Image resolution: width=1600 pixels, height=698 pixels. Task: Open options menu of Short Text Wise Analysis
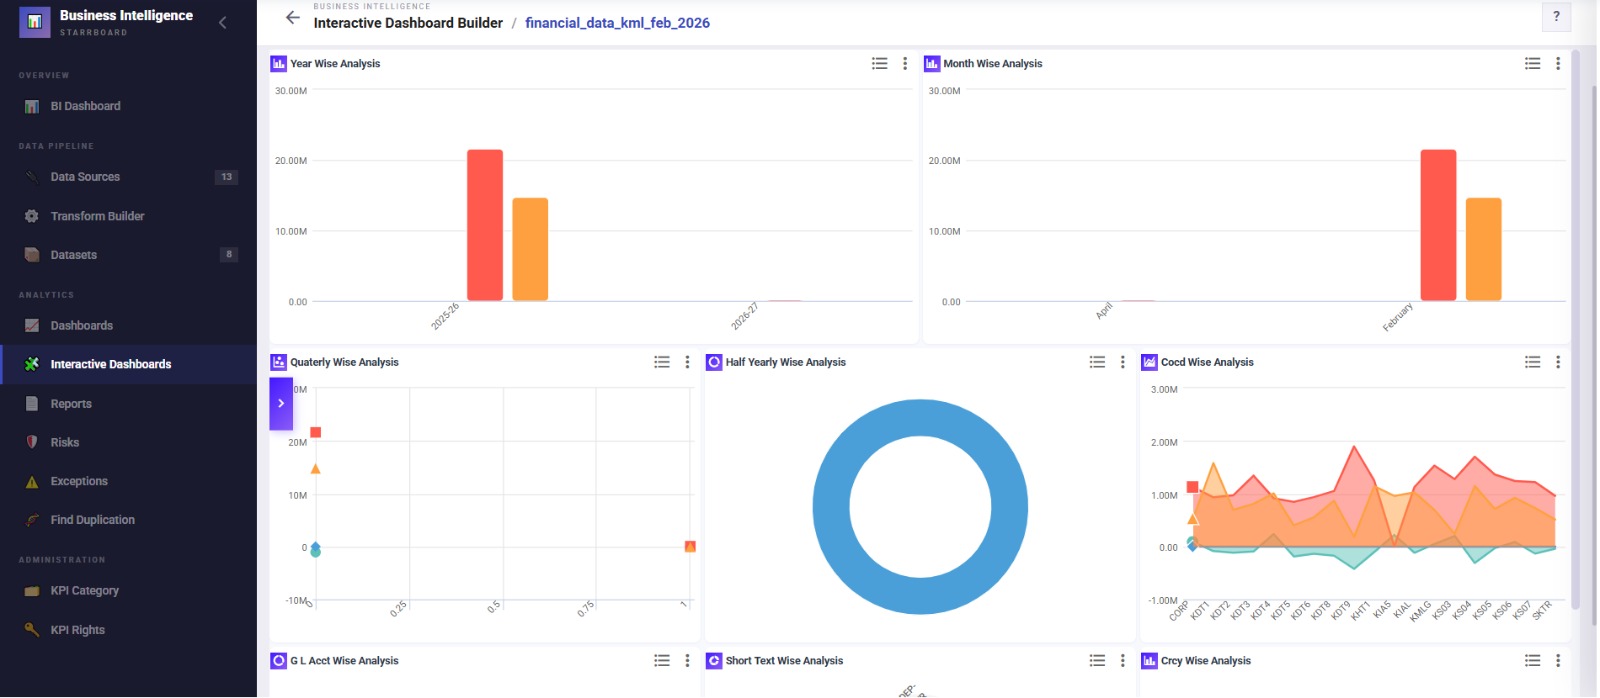(1123, 660)
